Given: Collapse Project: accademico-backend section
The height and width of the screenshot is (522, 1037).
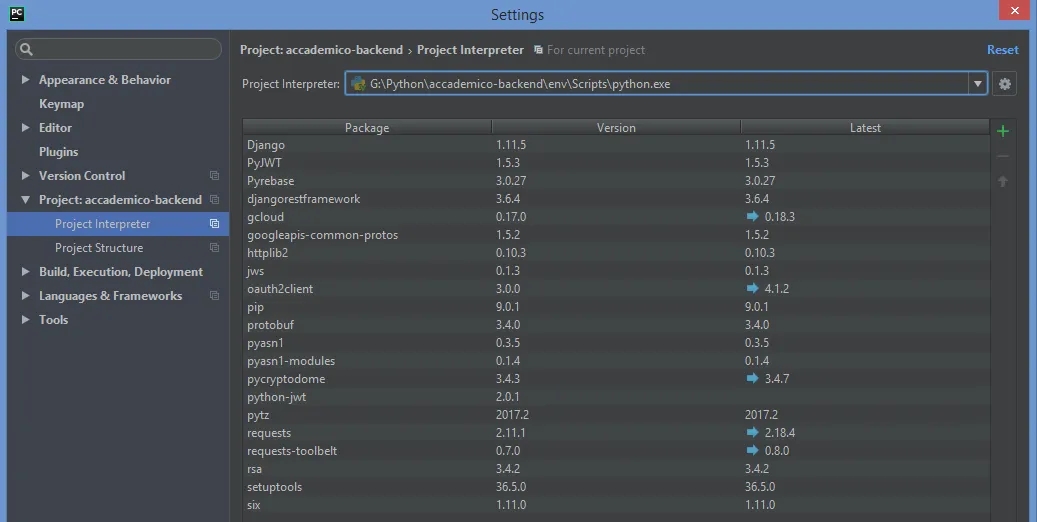Looking at the screenshot, I should 25,200.
